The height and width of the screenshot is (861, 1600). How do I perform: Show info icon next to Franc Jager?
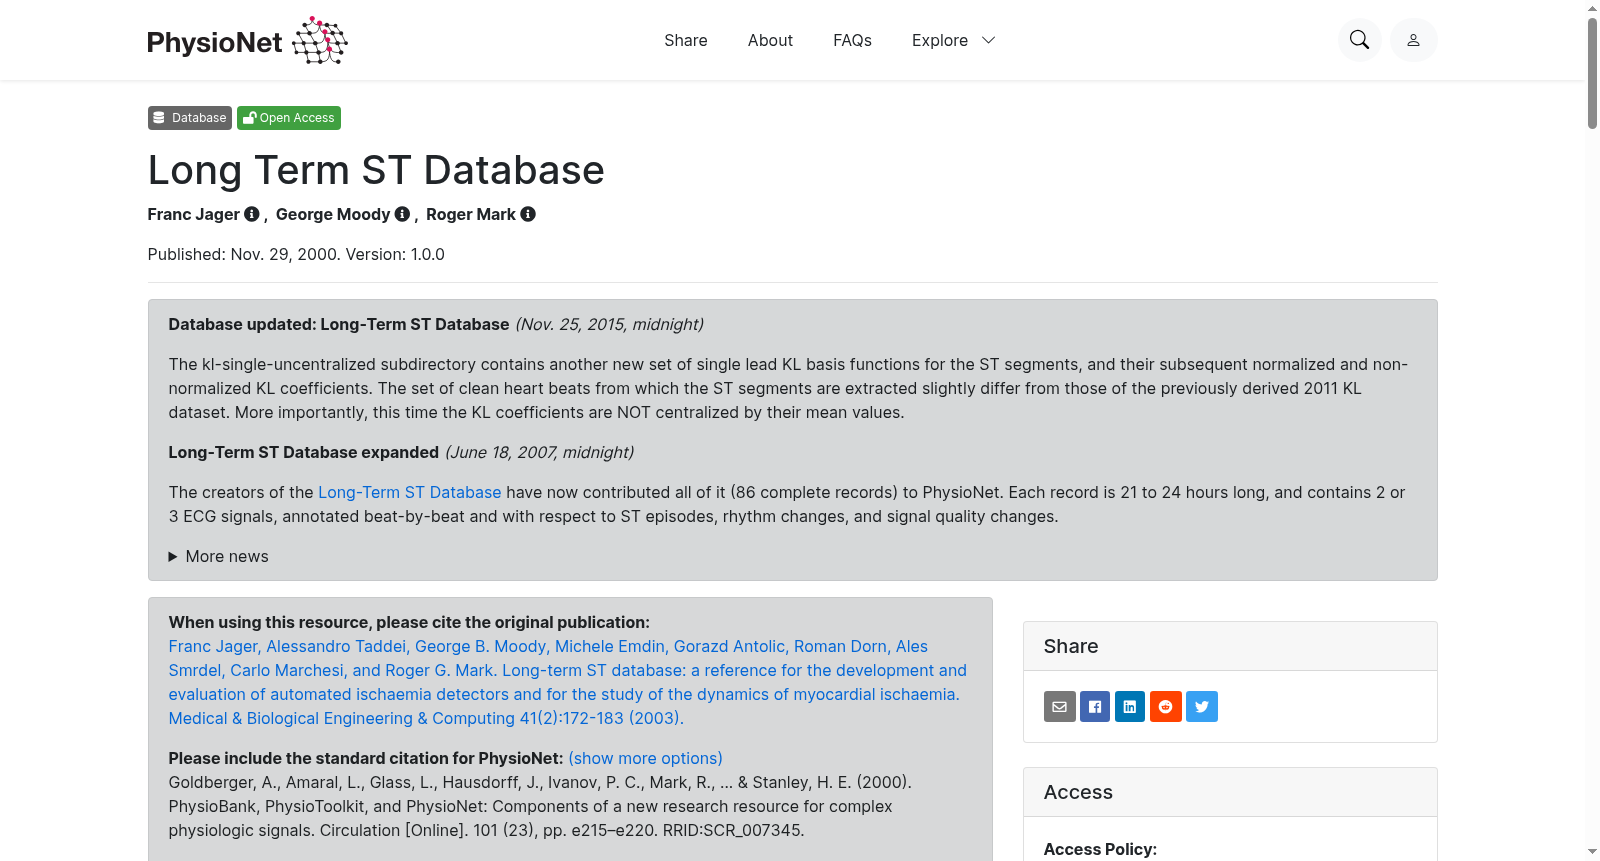252,214
